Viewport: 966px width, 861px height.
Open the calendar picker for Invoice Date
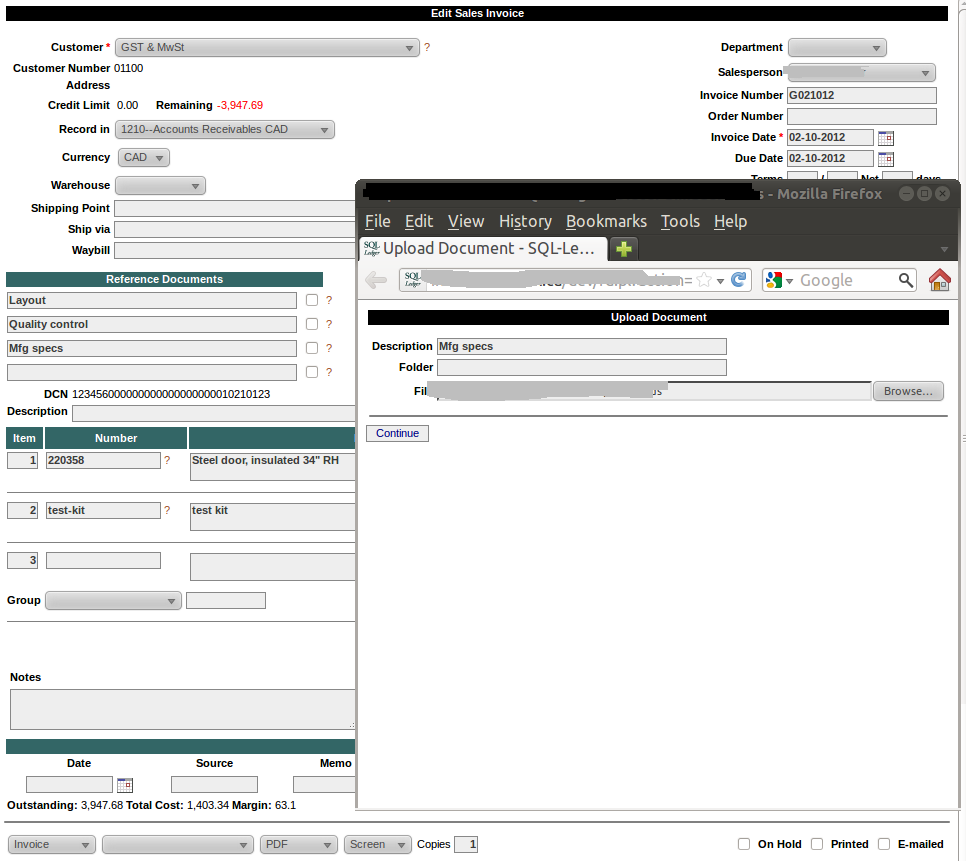pos(886,137)
